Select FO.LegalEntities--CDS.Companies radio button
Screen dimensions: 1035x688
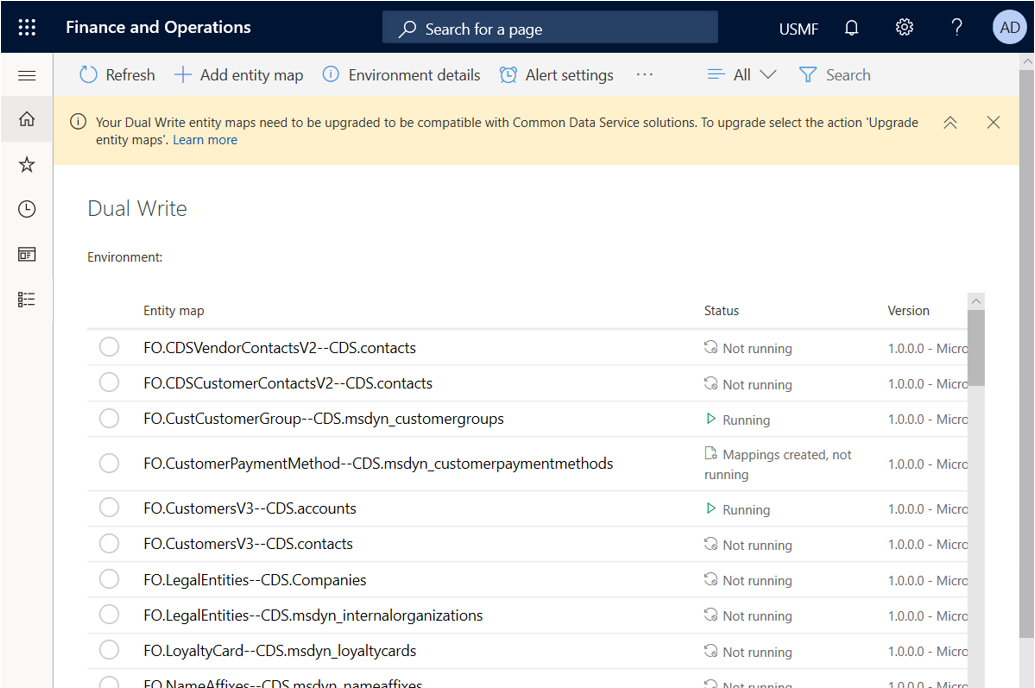(109, 579)
